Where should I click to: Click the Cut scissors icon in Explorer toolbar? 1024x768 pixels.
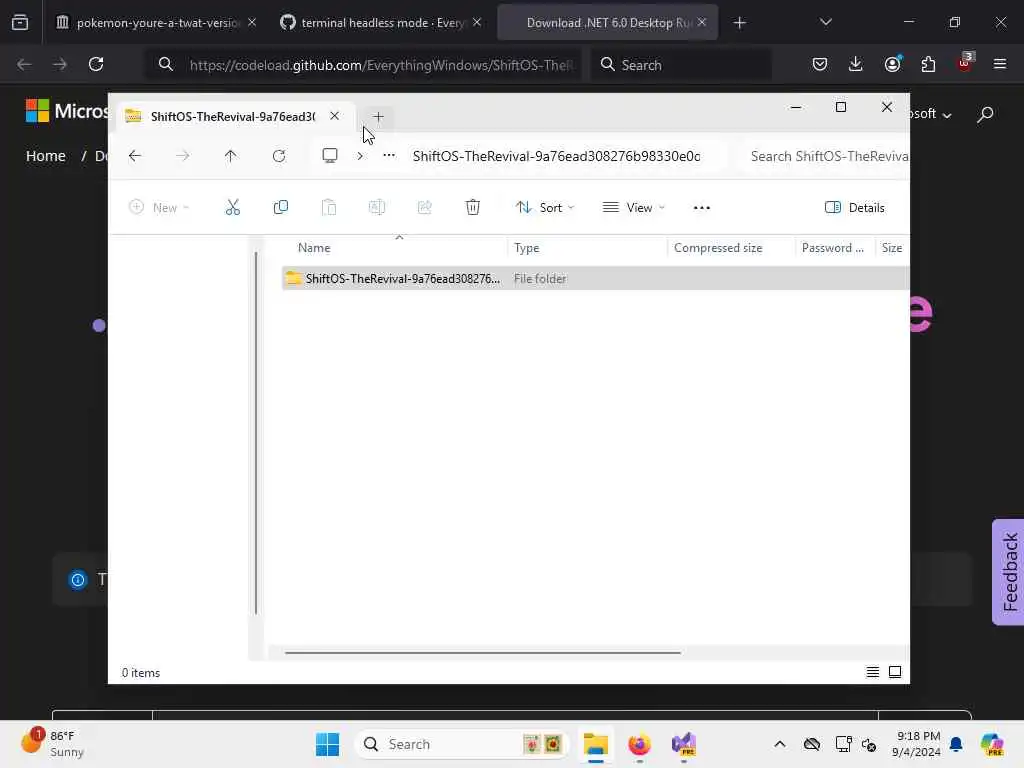pyautogui.click(x=232, y=208)
